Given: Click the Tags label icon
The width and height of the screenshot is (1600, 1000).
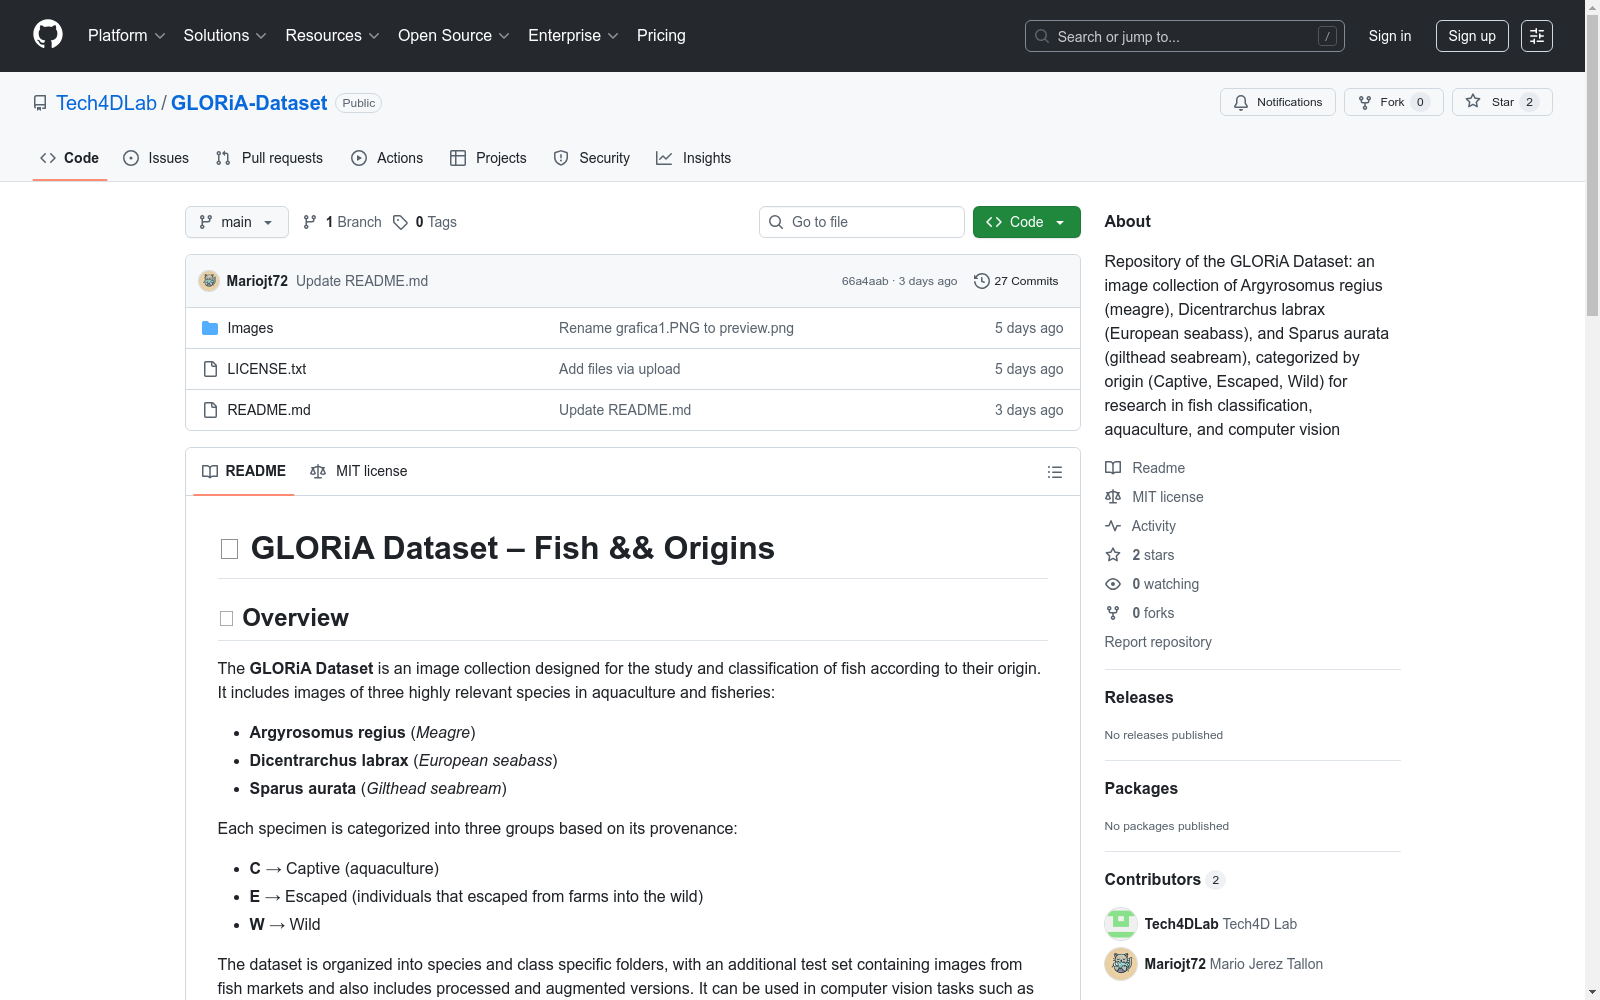Looking at the screenshot, I should (400, 222).
